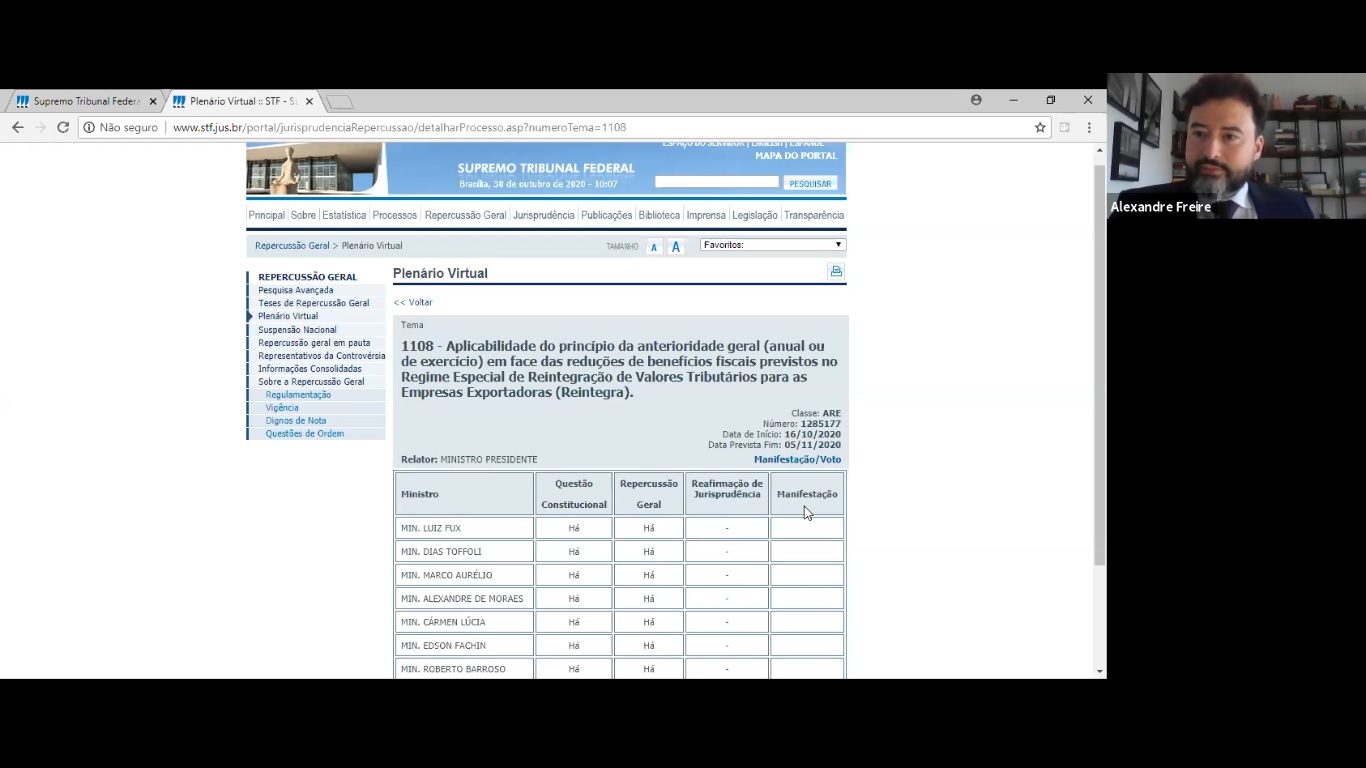Image resolution: width=1366 pixels, height=768 pixels.
Task: Click MIN. LUIZ FUX row name
Action: 431,528
